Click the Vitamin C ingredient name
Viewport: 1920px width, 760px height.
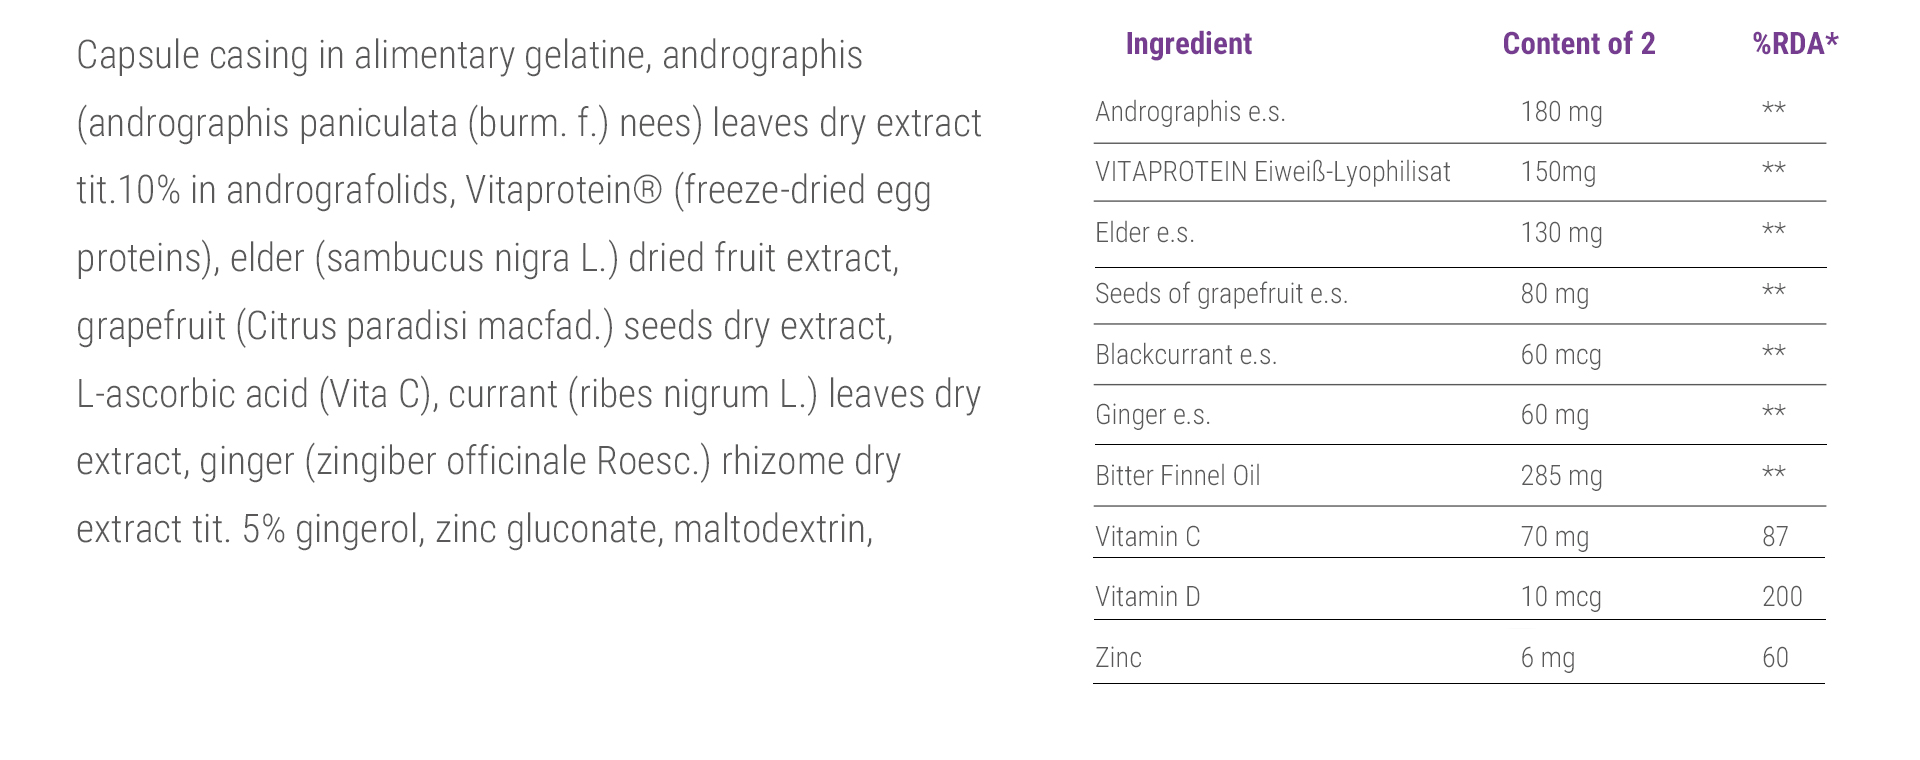point(1147,537)
